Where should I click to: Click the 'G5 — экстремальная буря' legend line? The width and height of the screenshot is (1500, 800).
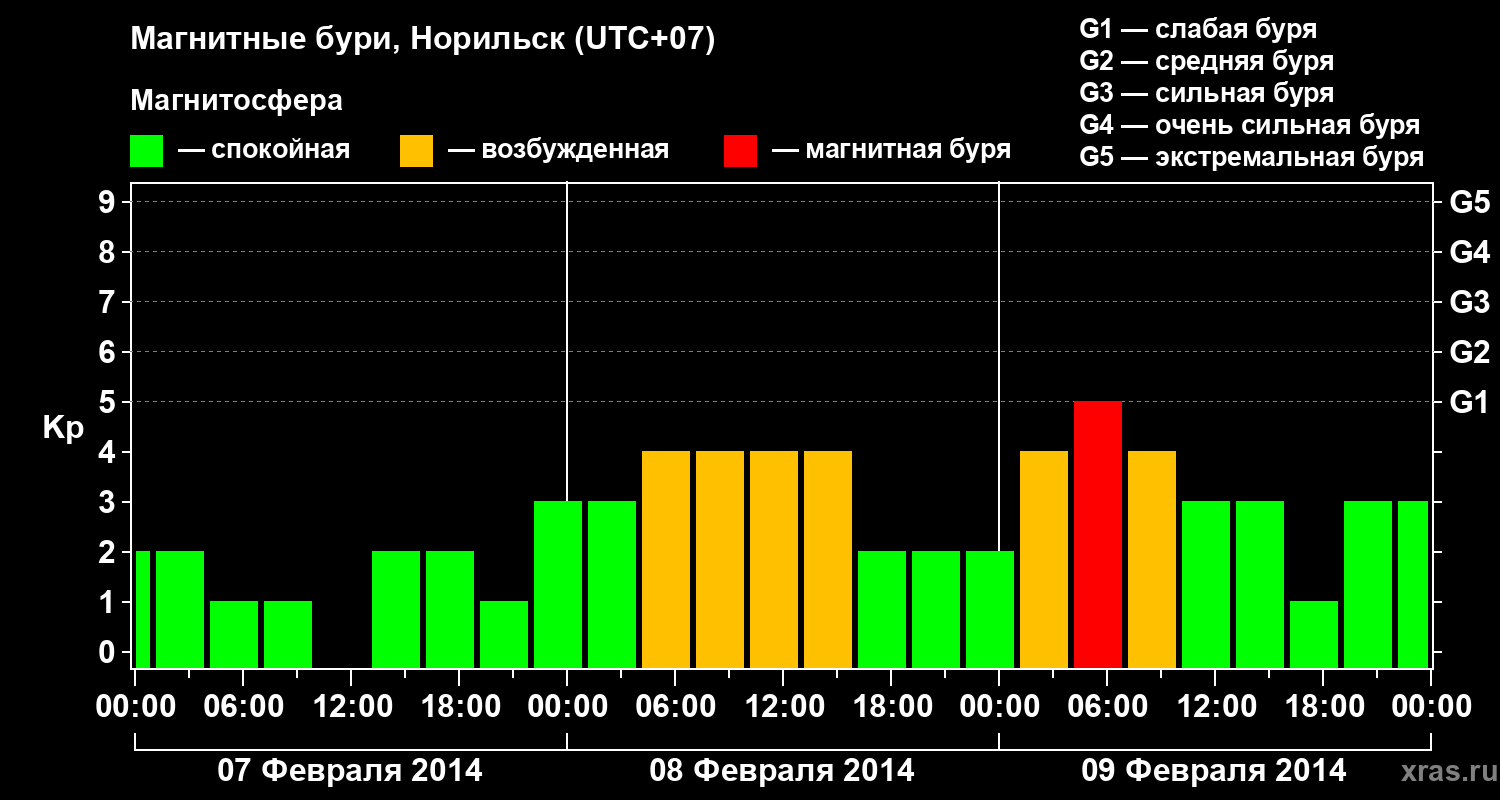pos(1252,157)
